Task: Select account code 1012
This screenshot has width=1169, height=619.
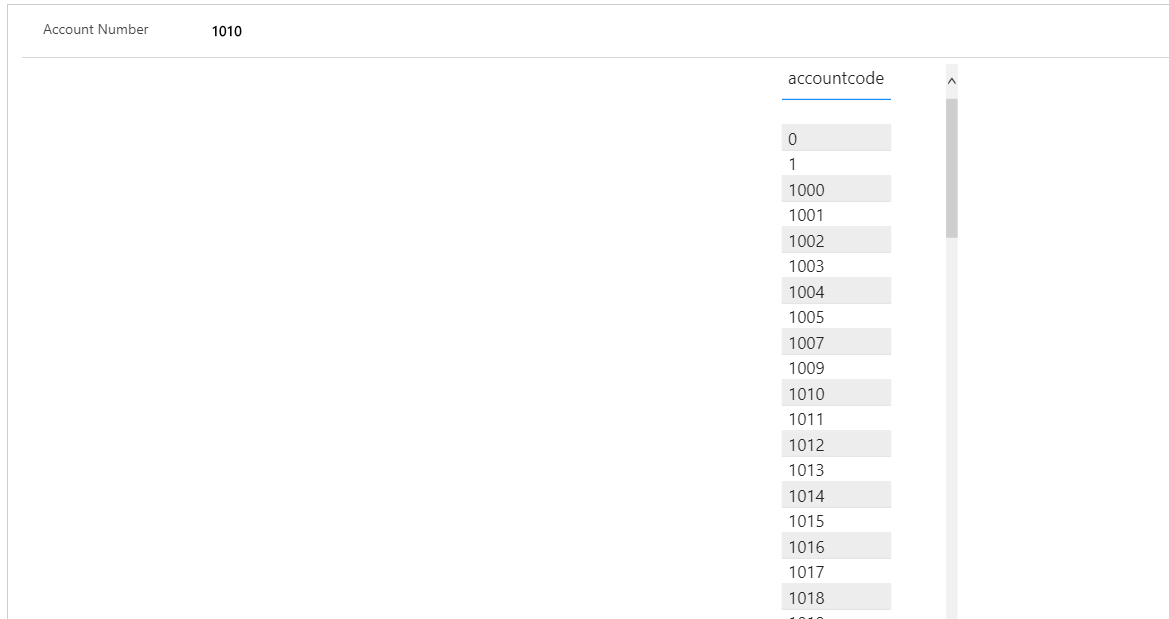Action: pos(835,443)
